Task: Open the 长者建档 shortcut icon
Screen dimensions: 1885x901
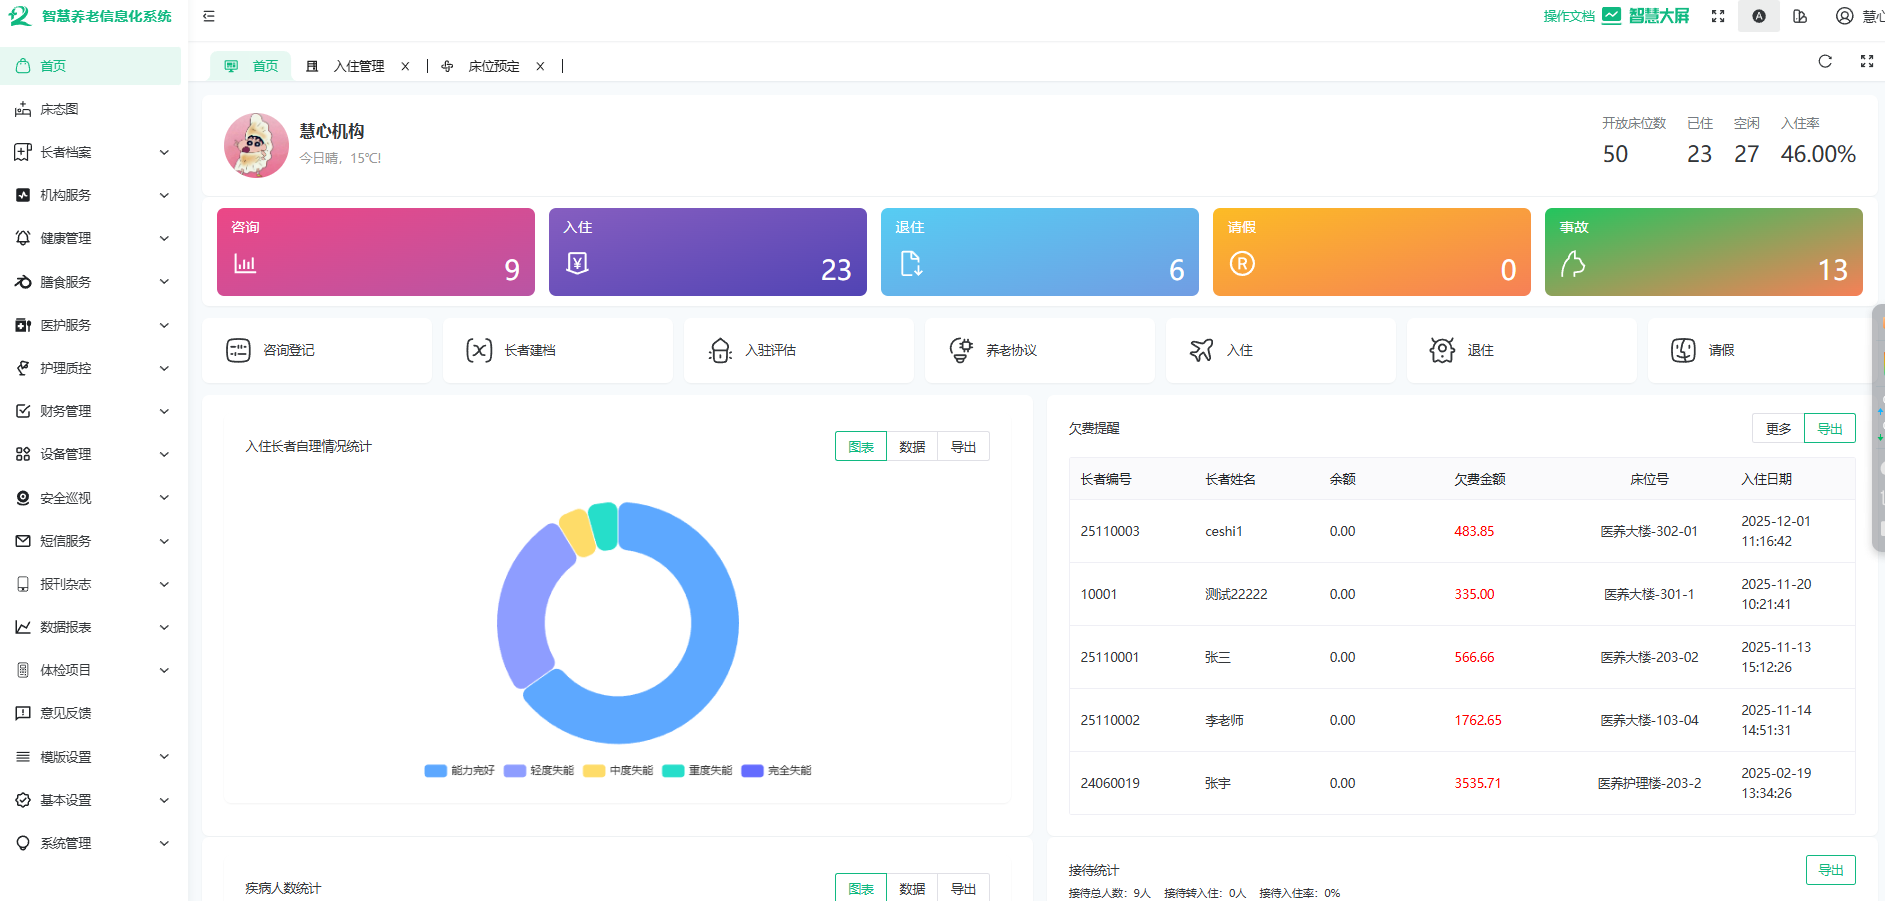Action: tap(479, 350)
